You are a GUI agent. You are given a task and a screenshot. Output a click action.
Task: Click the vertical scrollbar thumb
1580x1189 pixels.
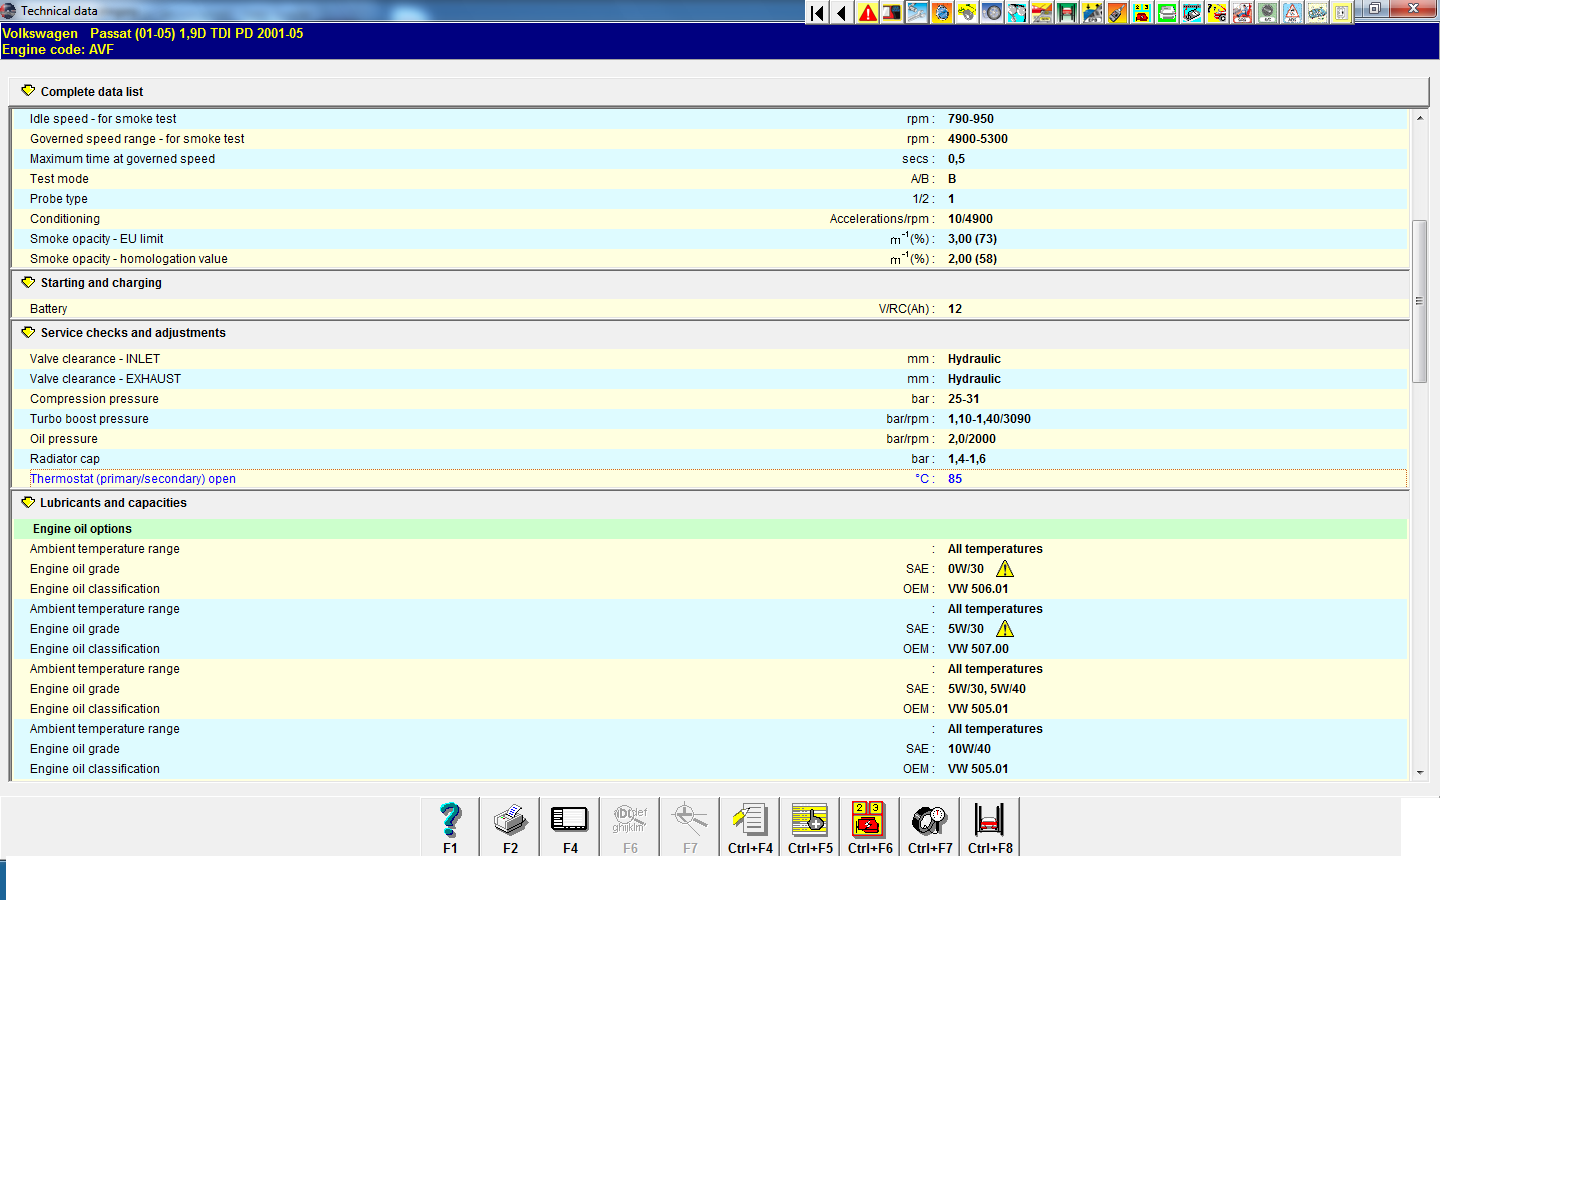tap(1420, 301)
